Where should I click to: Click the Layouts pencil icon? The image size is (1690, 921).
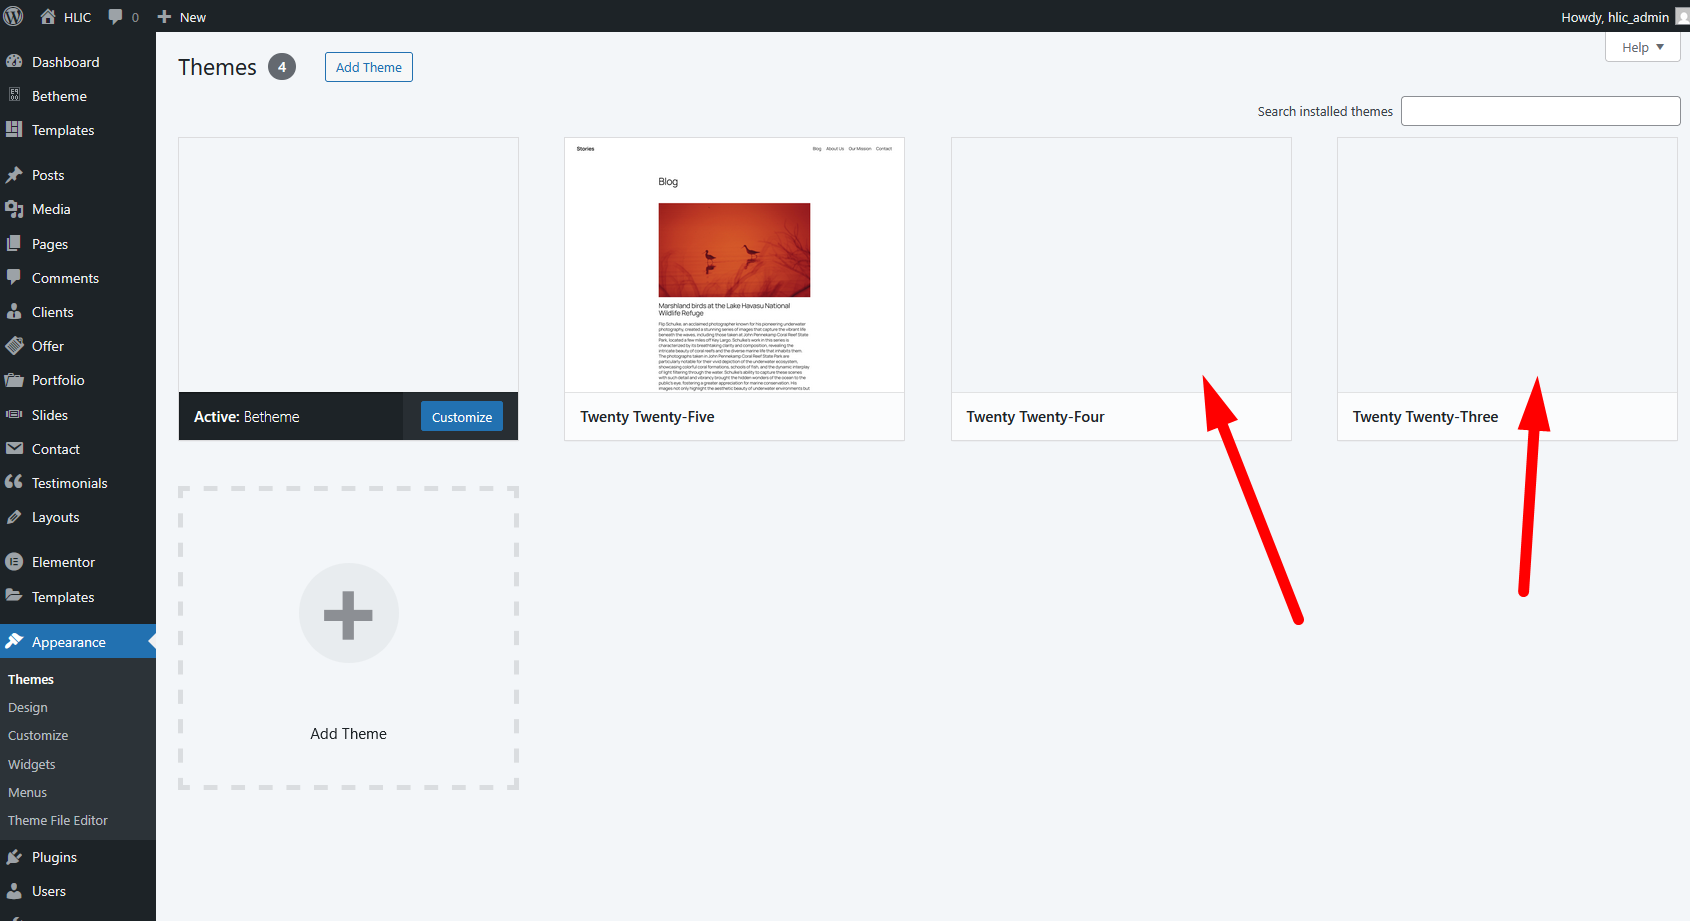[14, 517]
